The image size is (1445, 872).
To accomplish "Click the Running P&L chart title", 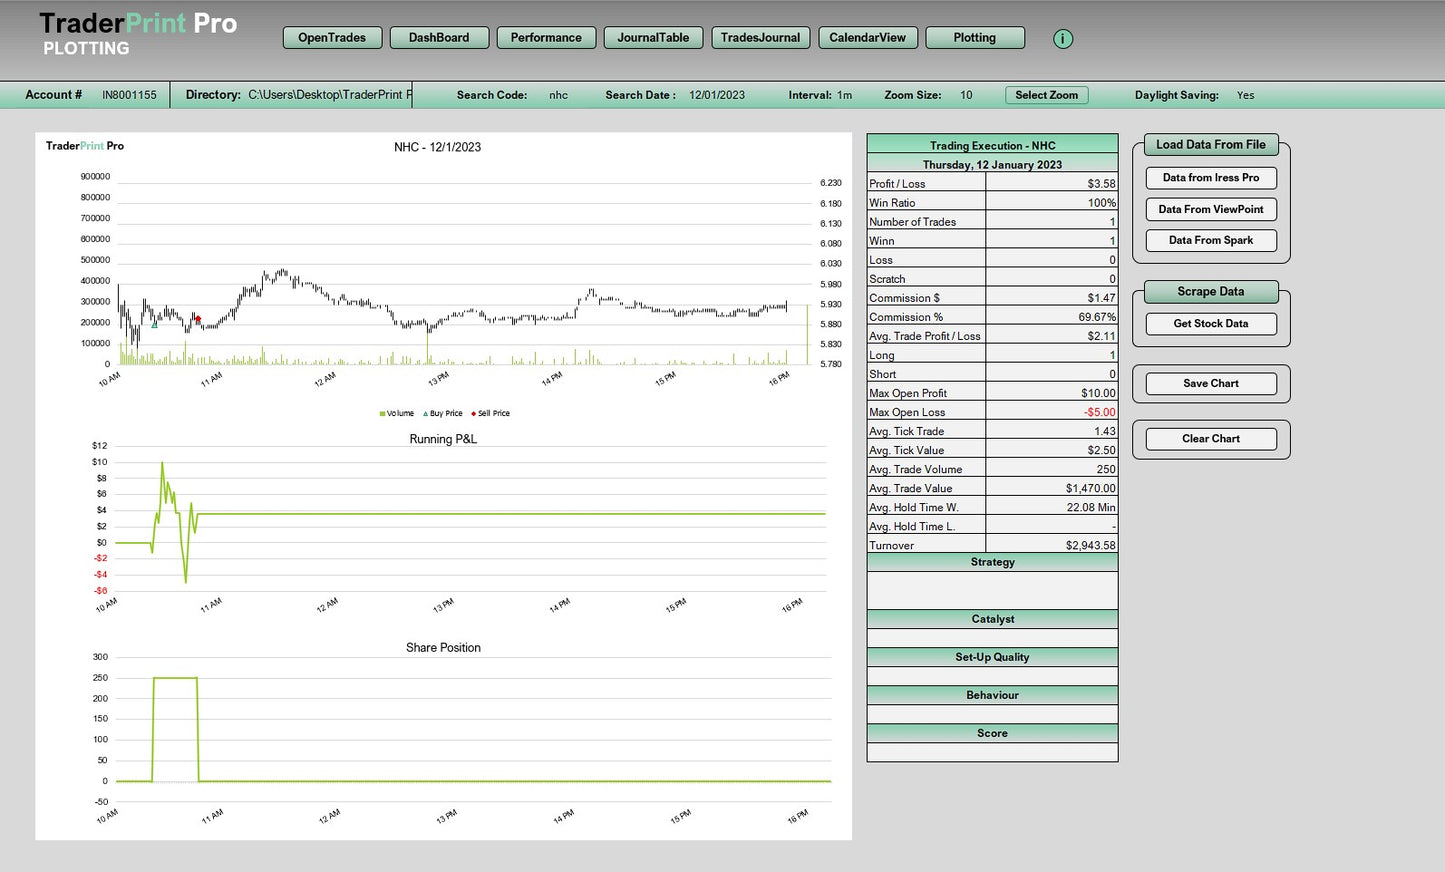I will pos(443,439).
